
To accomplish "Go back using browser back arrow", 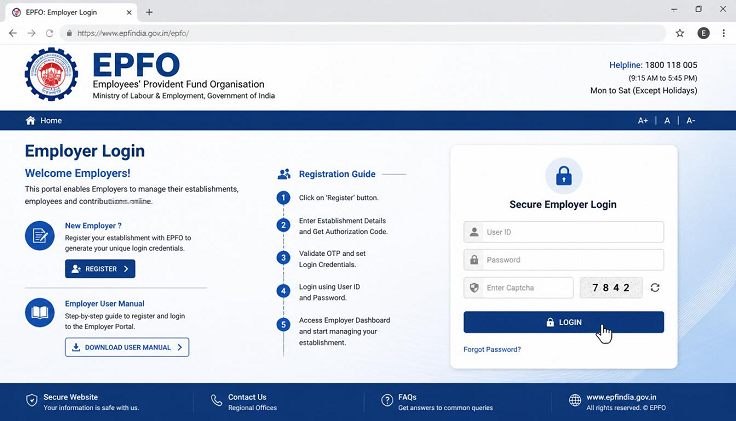I will 13,33.
